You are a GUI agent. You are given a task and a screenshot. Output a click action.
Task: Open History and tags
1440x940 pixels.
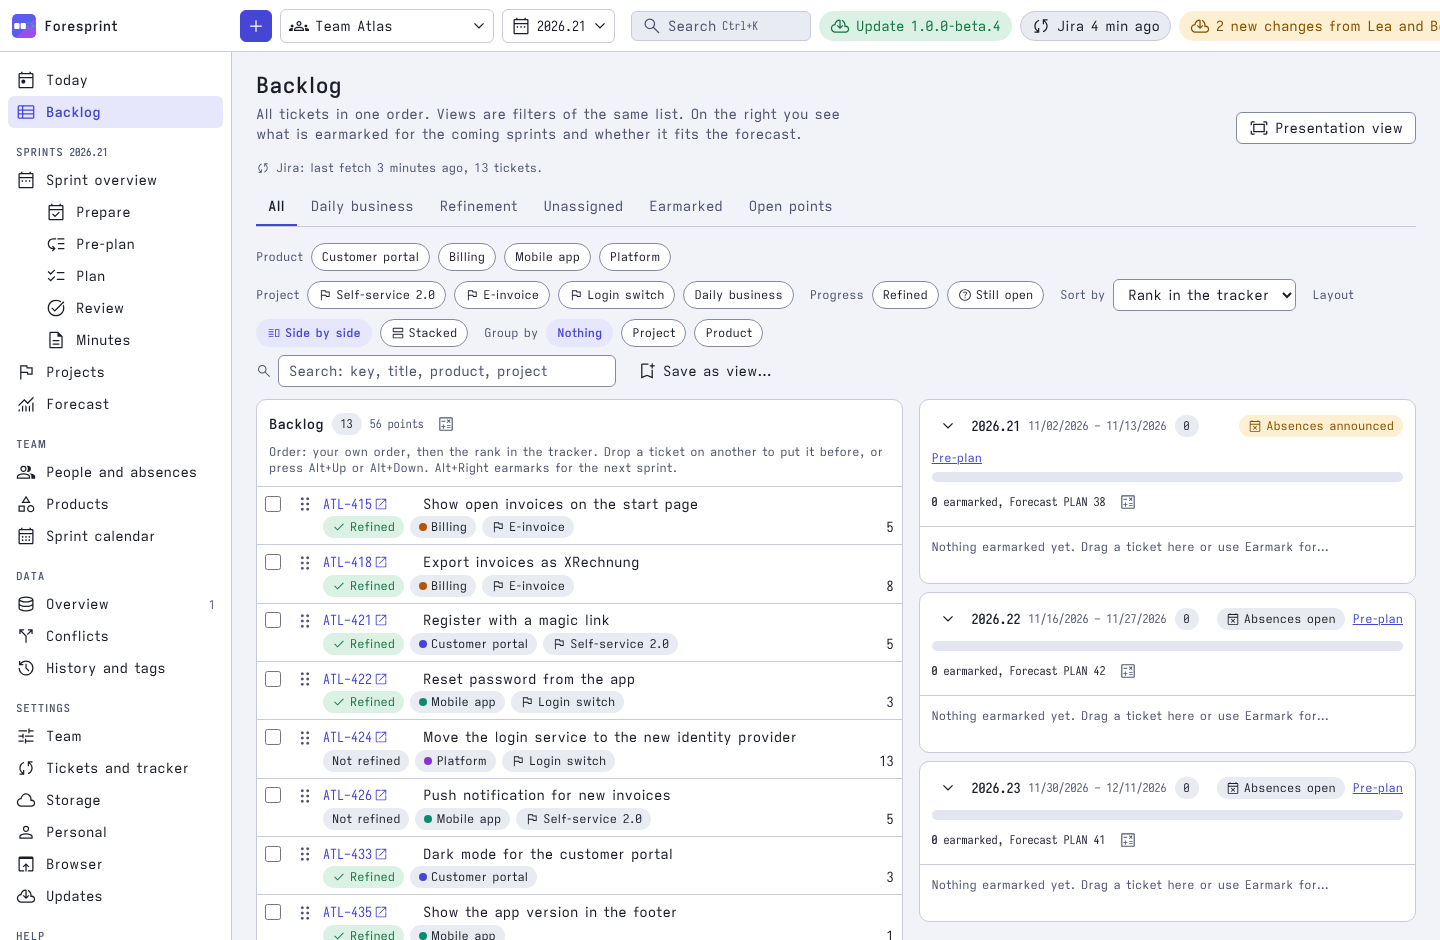pyautogui.click(x=115, y=668)
